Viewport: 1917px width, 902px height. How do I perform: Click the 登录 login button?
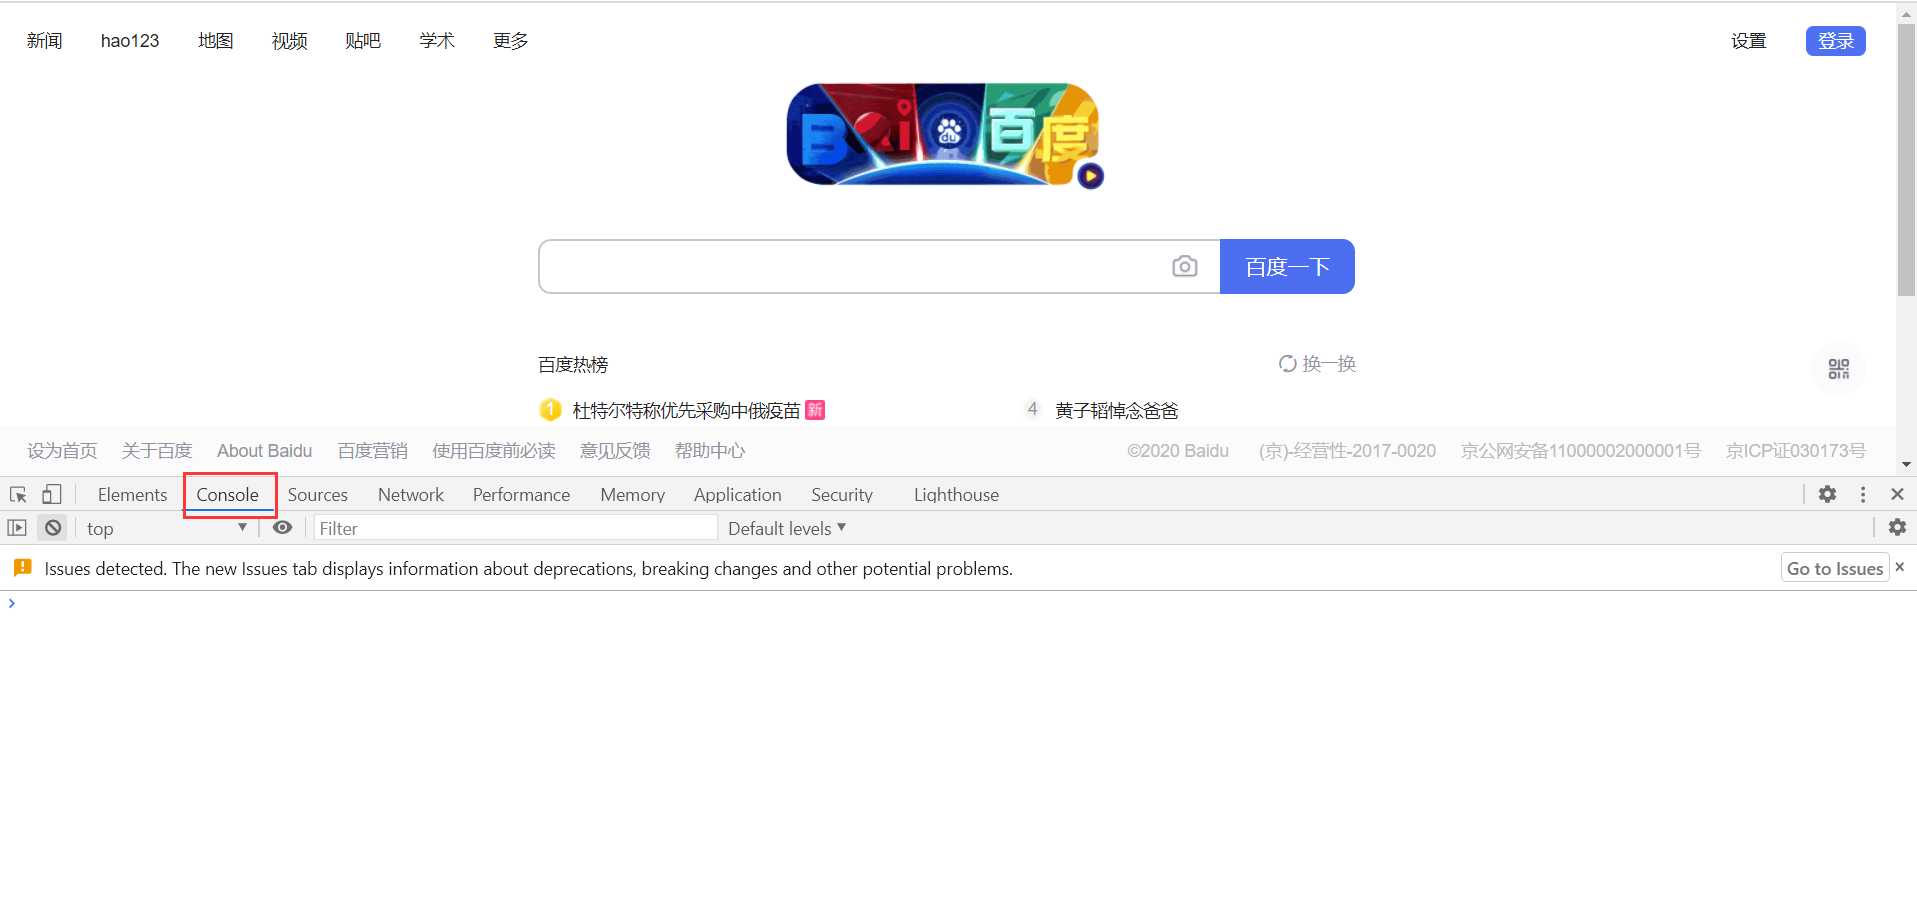coord(1835,41)
